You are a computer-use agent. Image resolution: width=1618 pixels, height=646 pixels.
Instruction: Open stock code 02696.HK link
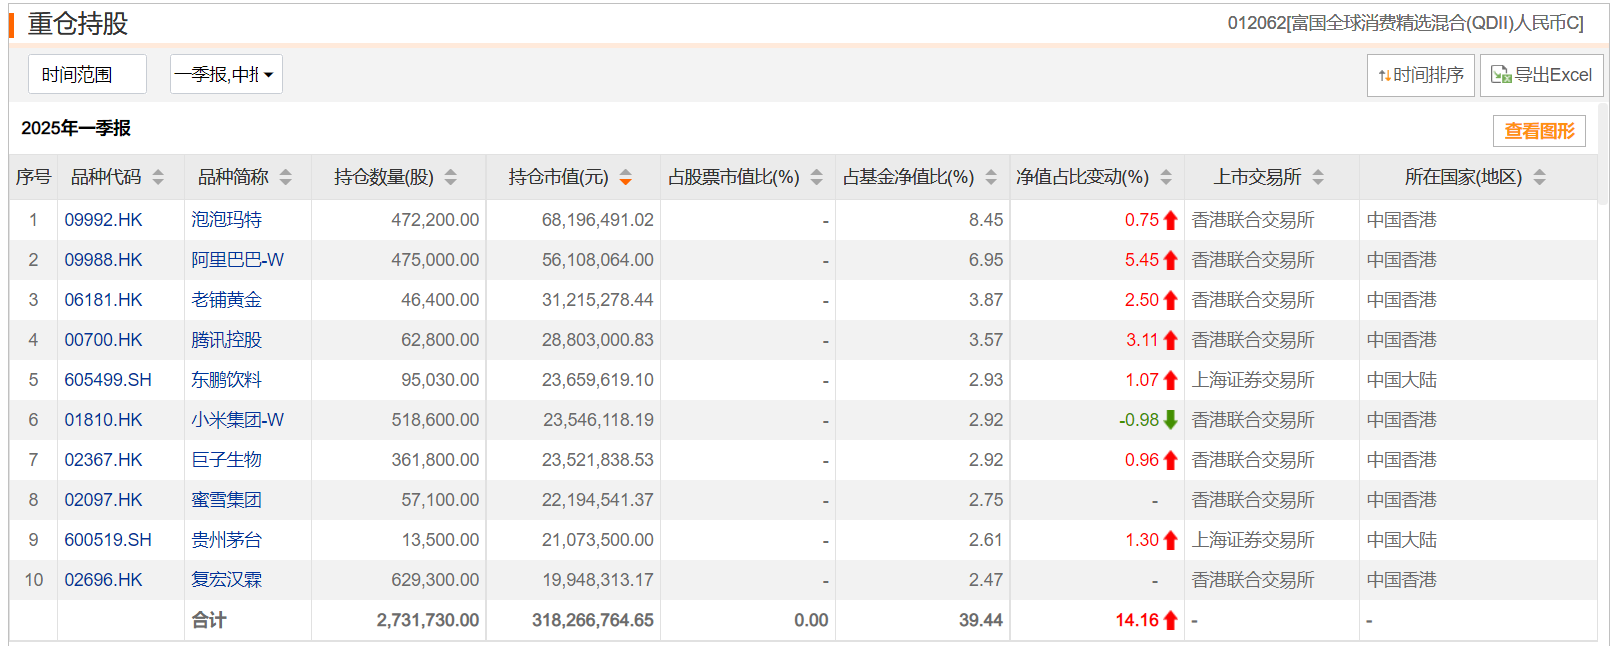(x=103, y=580)
